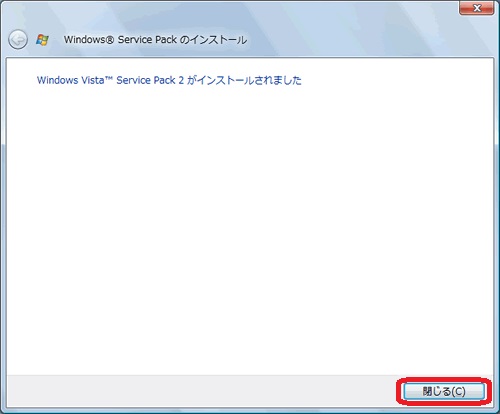Click the gray footer bar beside the 閉じる button
The height and width of the screenshot is (414, 500).
200,391
